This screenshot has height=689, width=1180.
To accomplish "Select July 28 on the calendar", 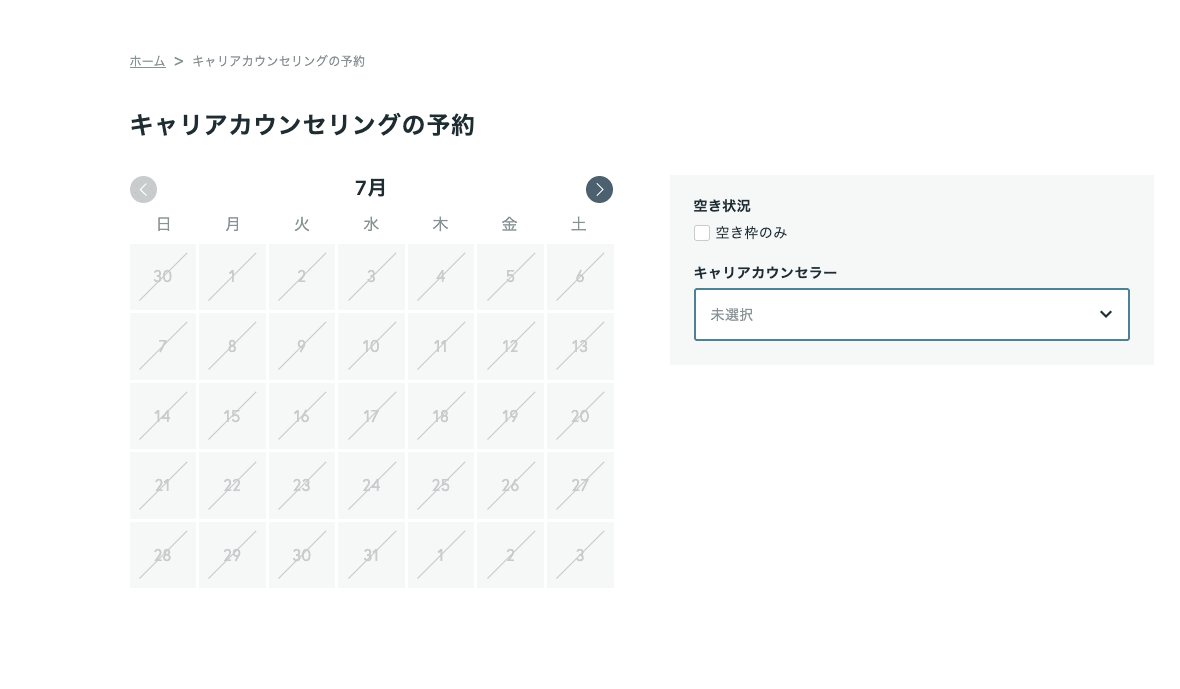I will (x=163, y=555).
